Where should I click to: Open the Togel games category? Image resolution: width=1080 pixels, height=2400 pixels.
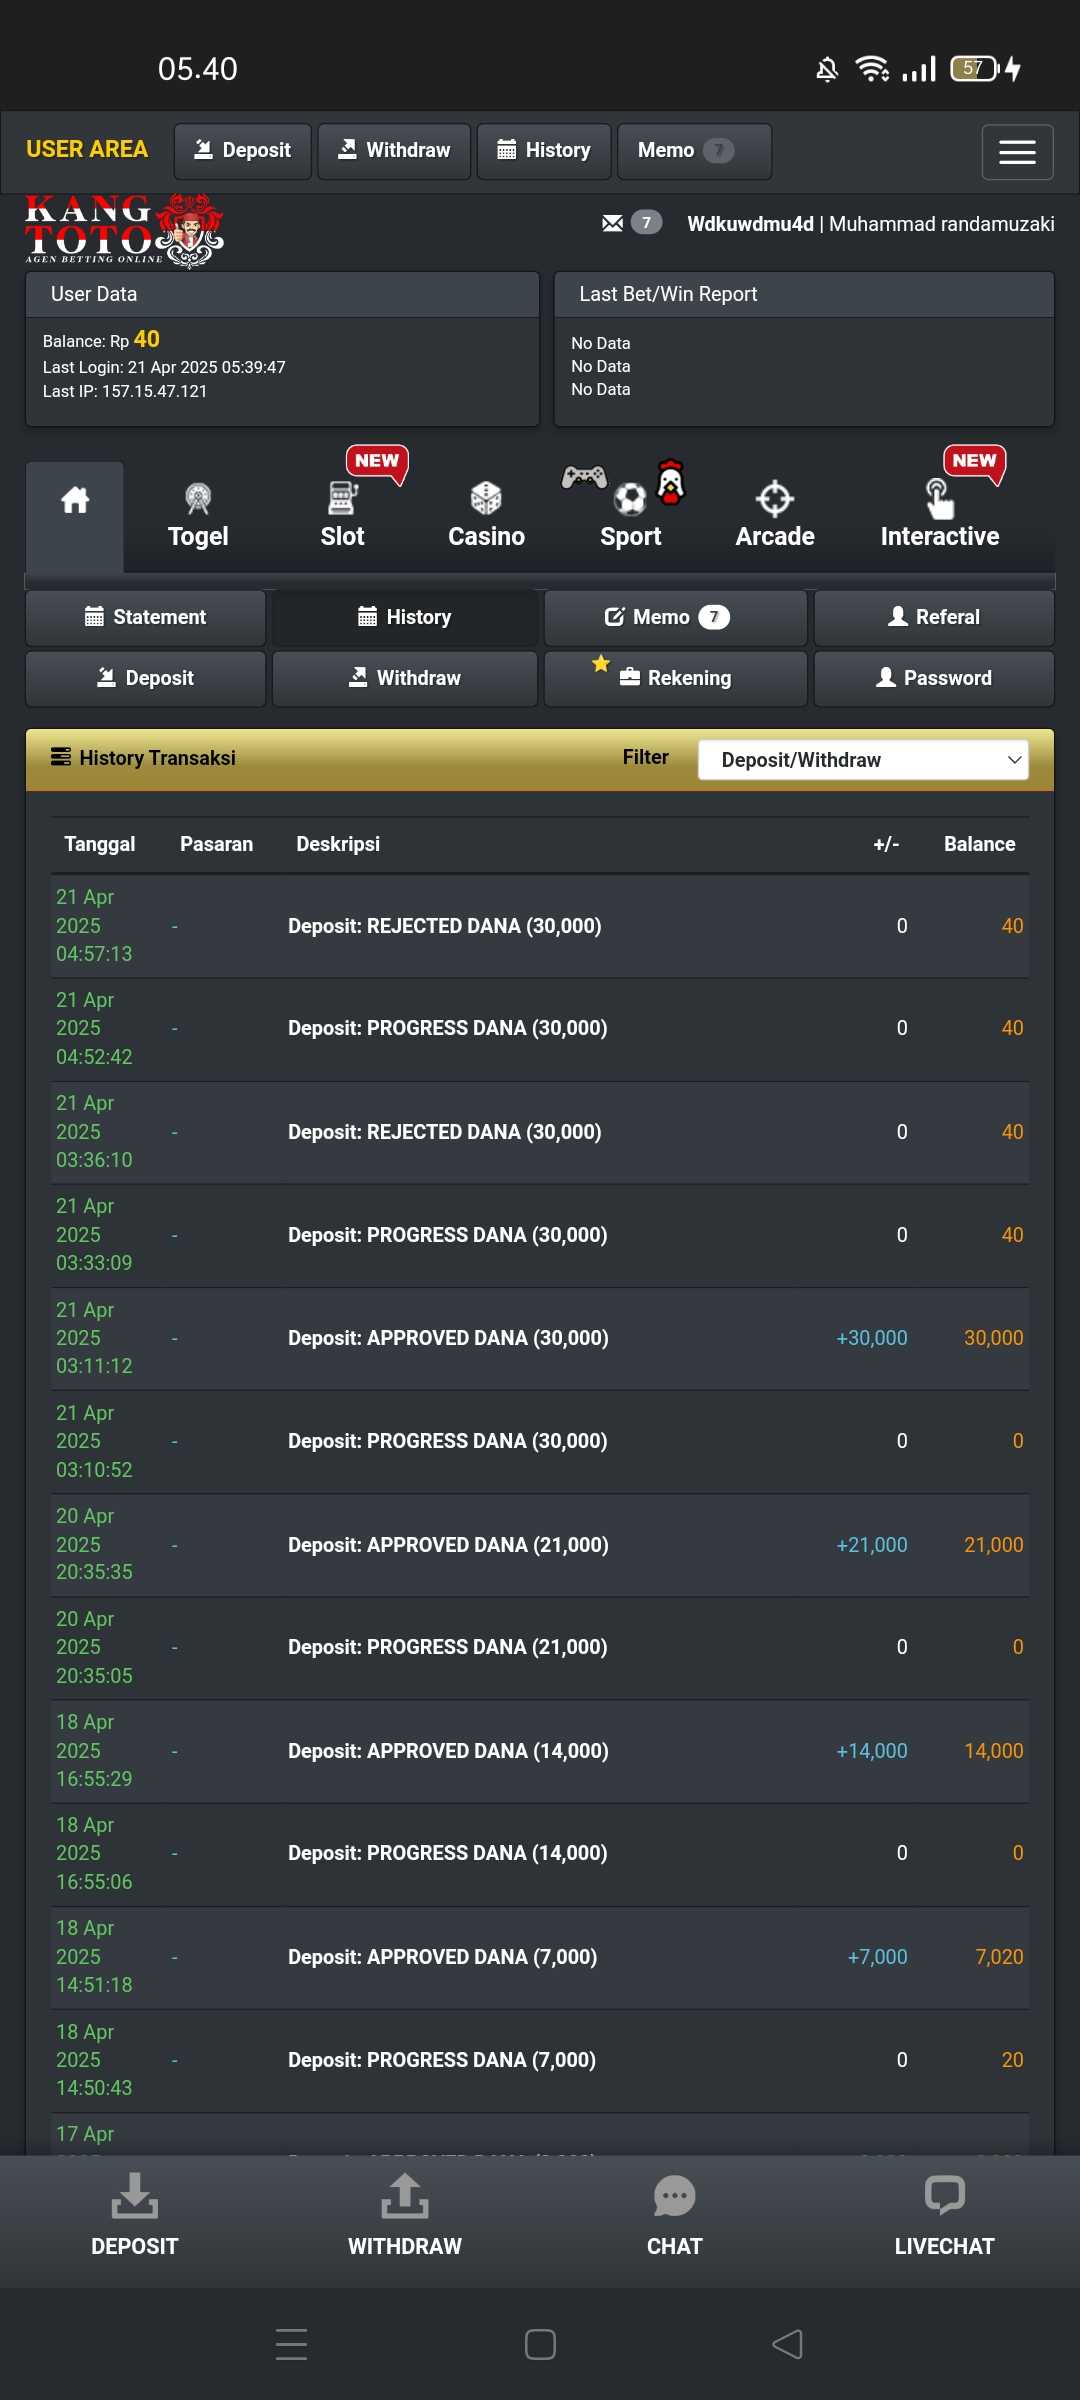198,517
